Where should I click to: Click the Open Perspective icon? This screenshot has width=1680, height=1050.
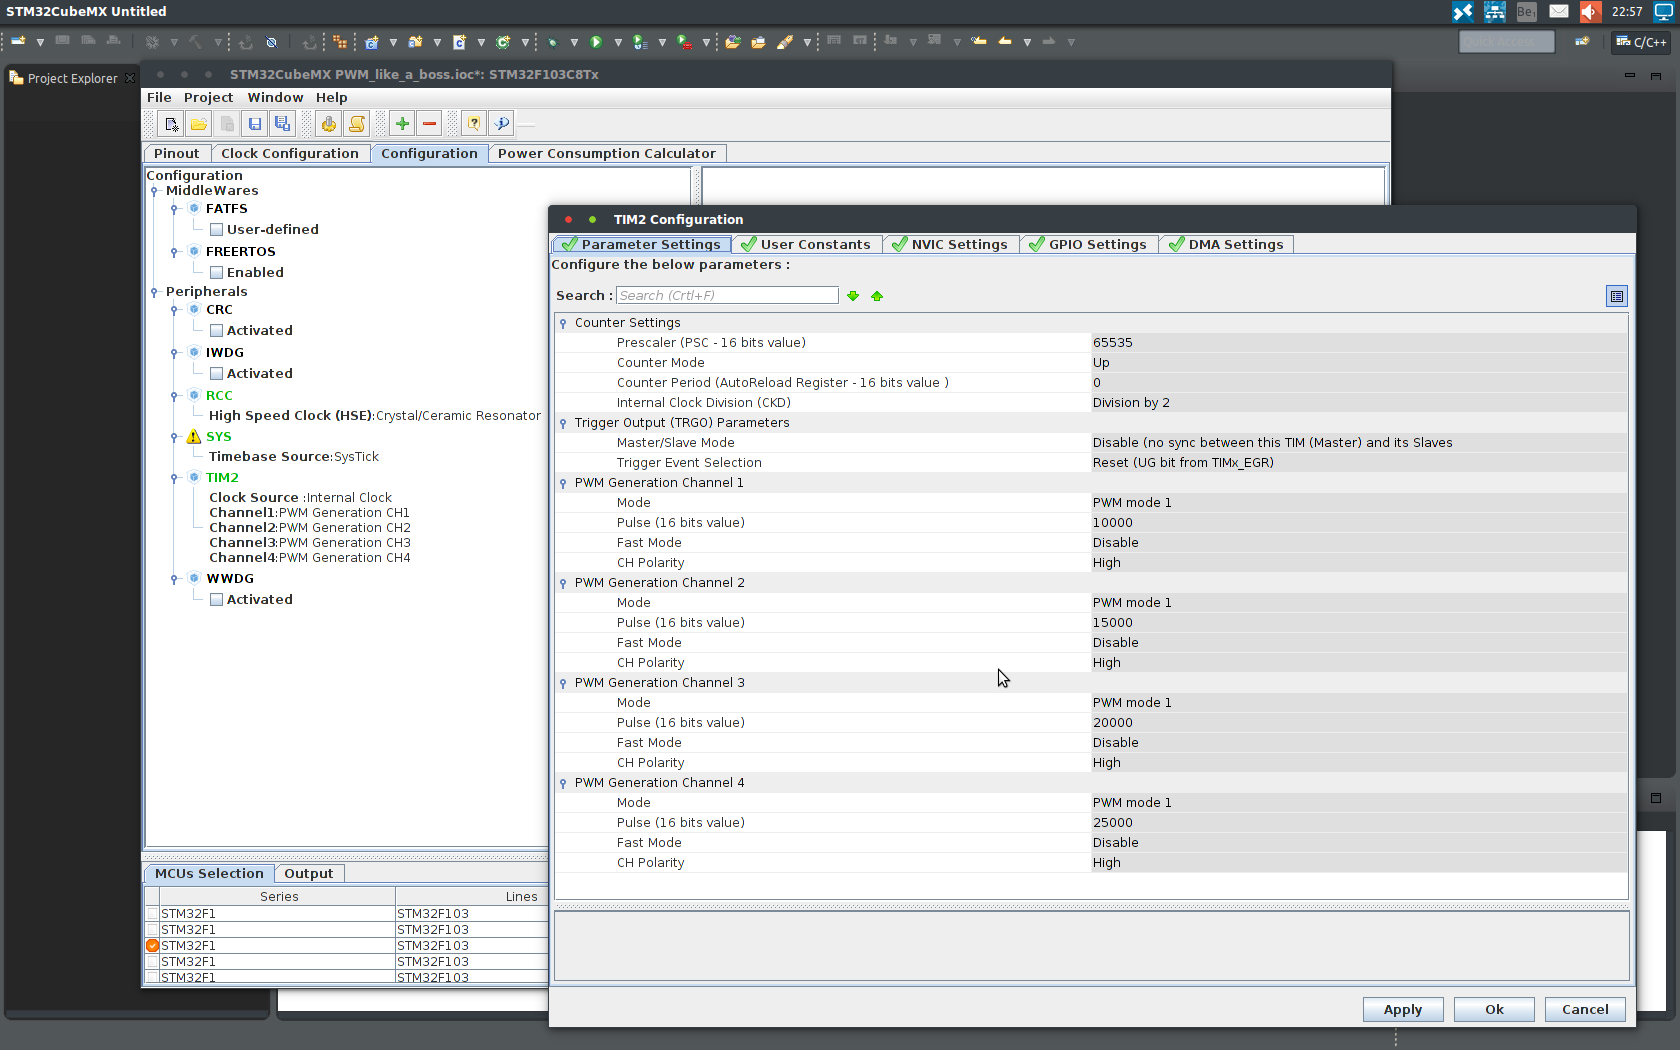1582,42
